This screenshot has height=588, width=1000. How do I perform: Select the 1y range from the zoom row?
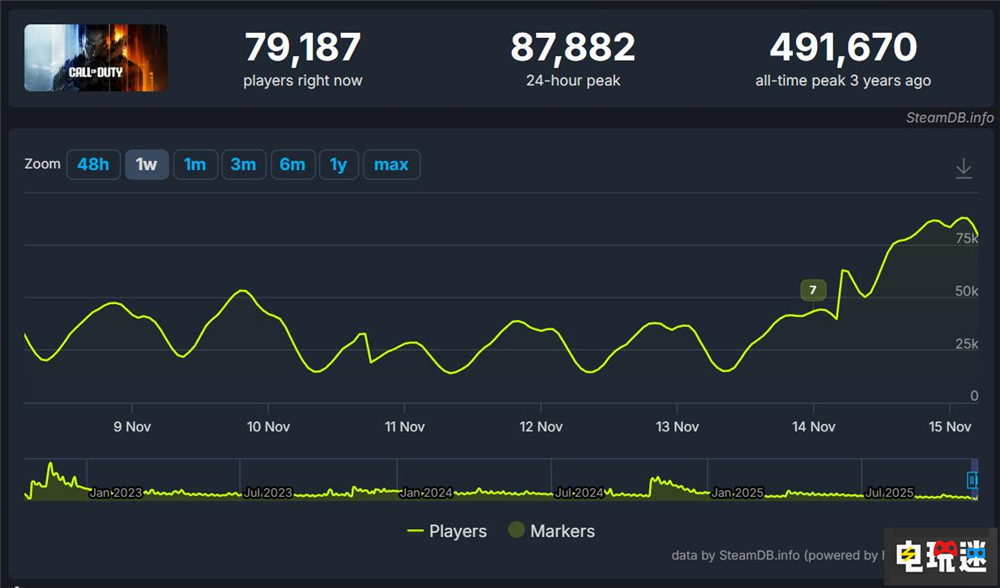(339, 164)
